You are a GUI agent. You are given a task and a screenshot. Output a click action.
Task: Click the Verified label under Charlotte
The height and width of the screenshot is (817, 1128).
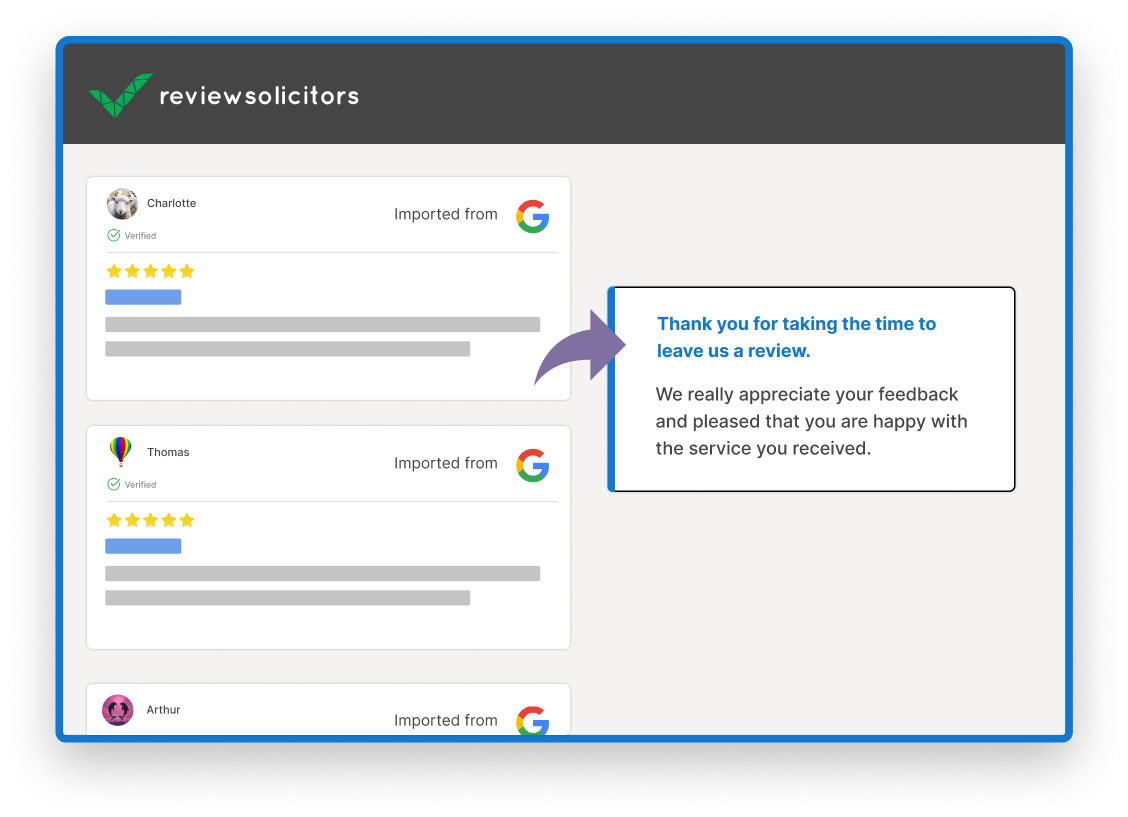click(140, 236)
